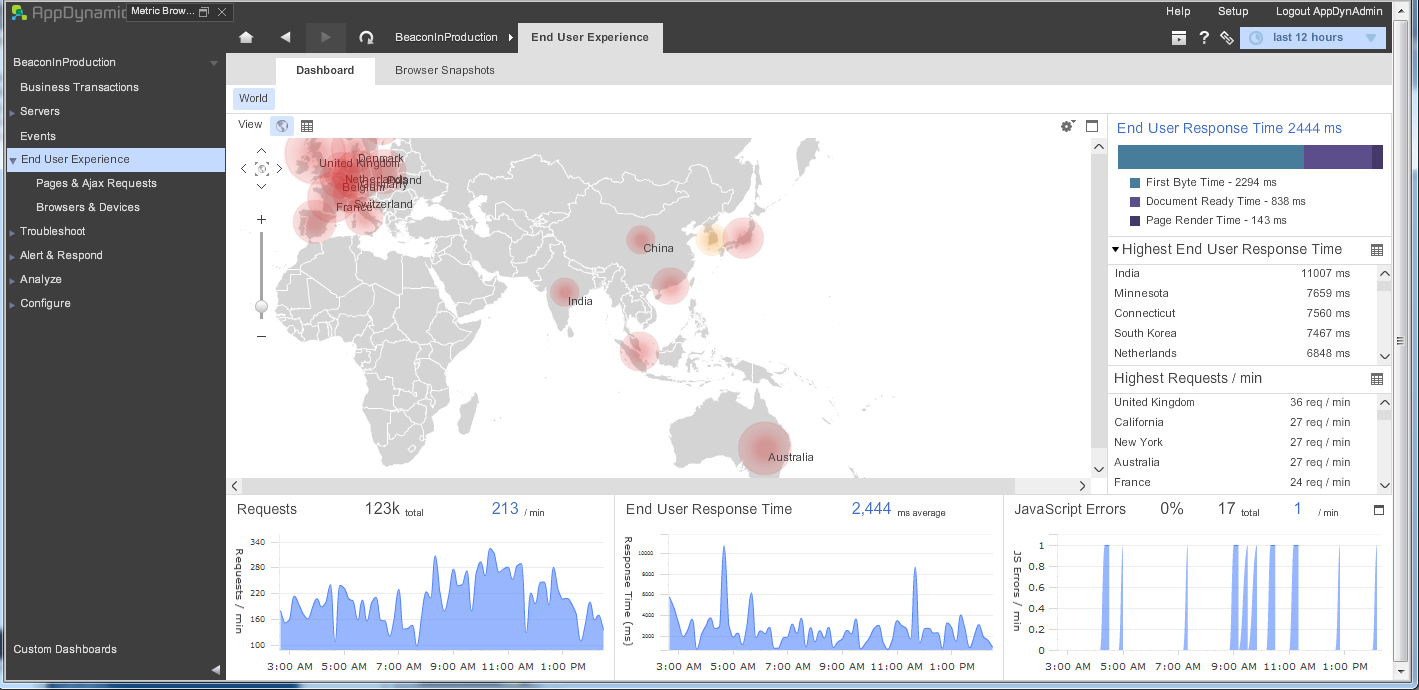Switch to Browser Snapshots tab
This screenshot has height=690, width=1419.
445,70
